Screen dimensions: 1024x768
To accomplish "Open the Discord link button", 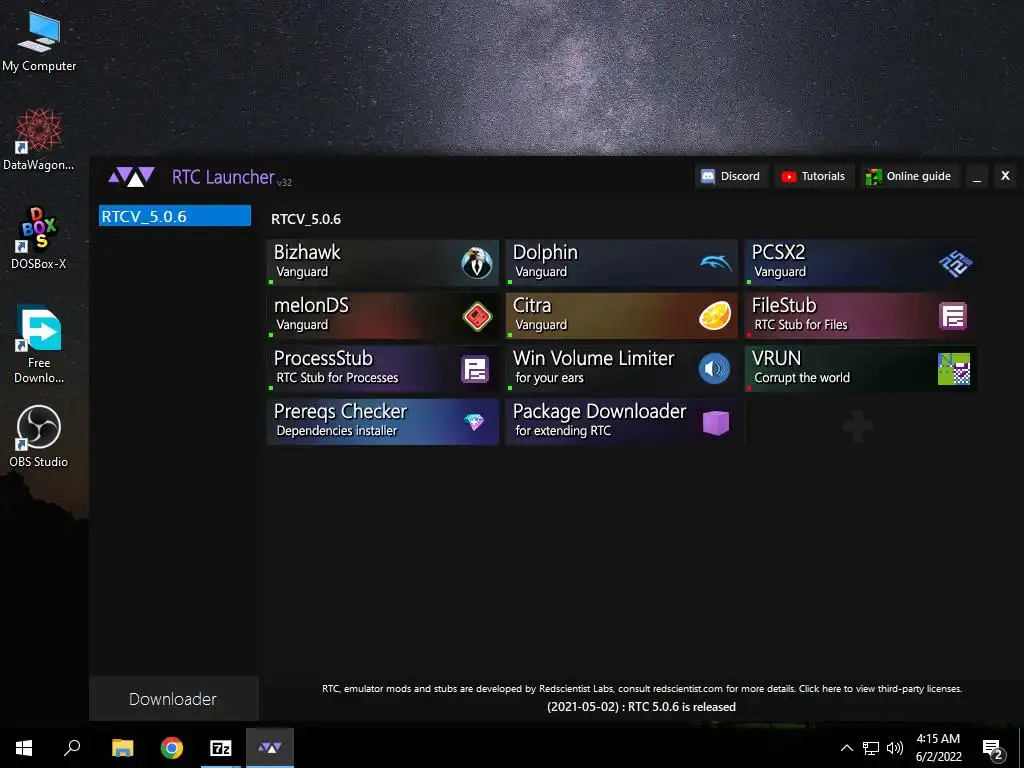I will (x=730, y=176).
